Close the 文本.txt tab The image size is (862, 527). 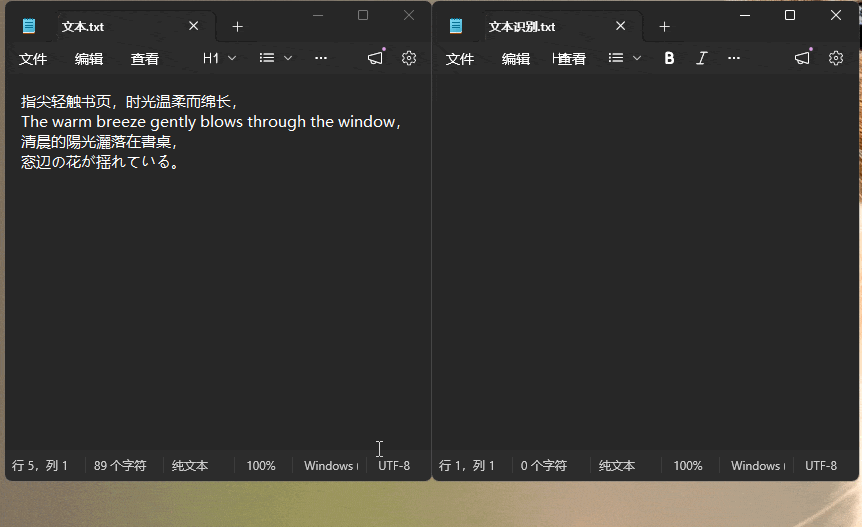pyautogui.click(x=194, y=26)
